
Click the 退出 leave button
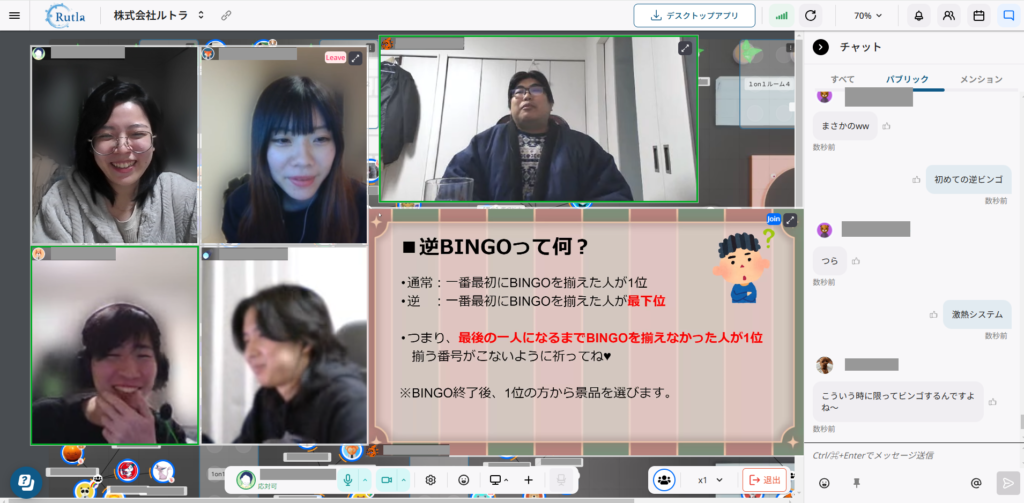click(x=765, y=480)
